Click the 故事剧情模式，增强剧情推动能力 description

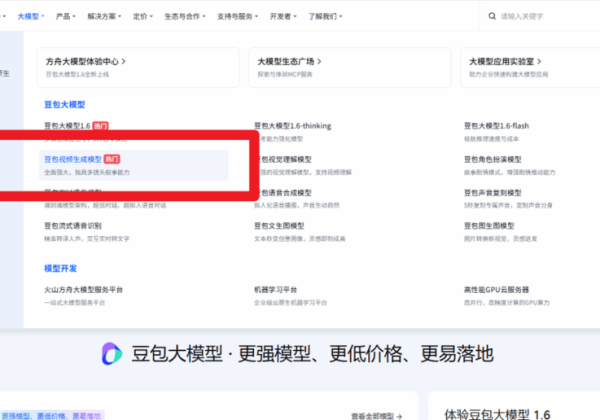510,172
